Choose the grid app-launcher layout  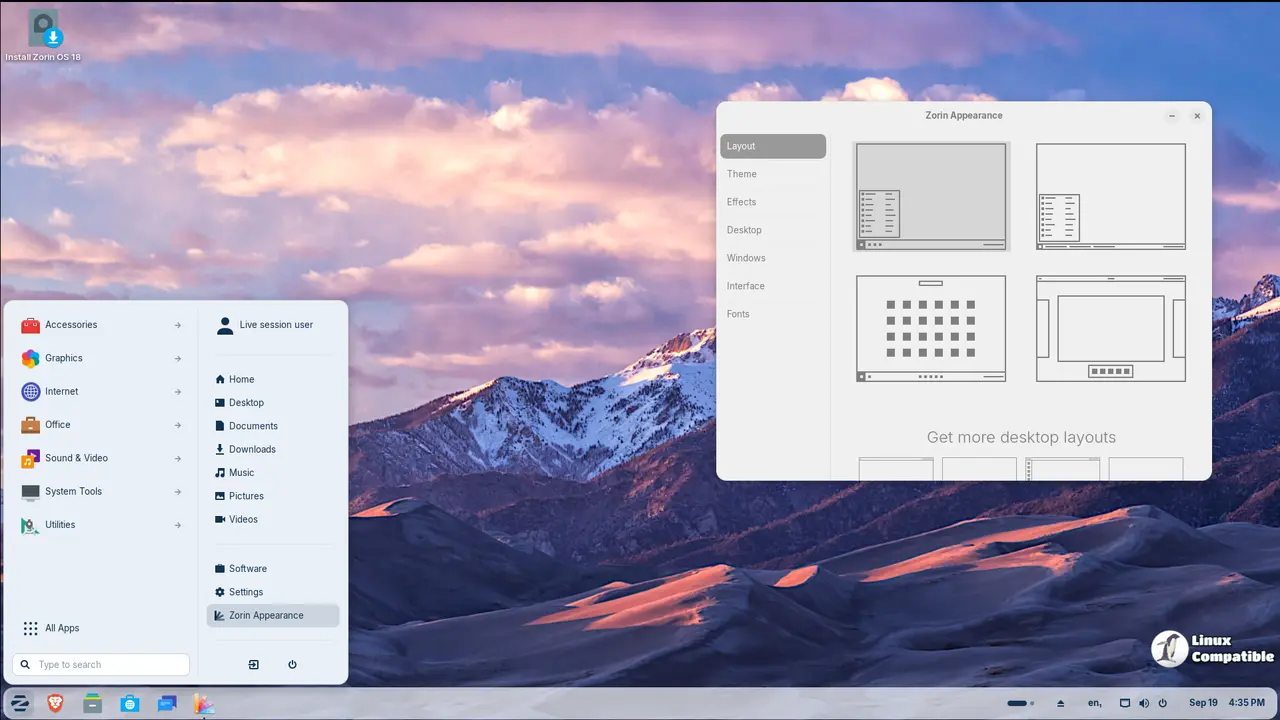[x=930, y=328]
